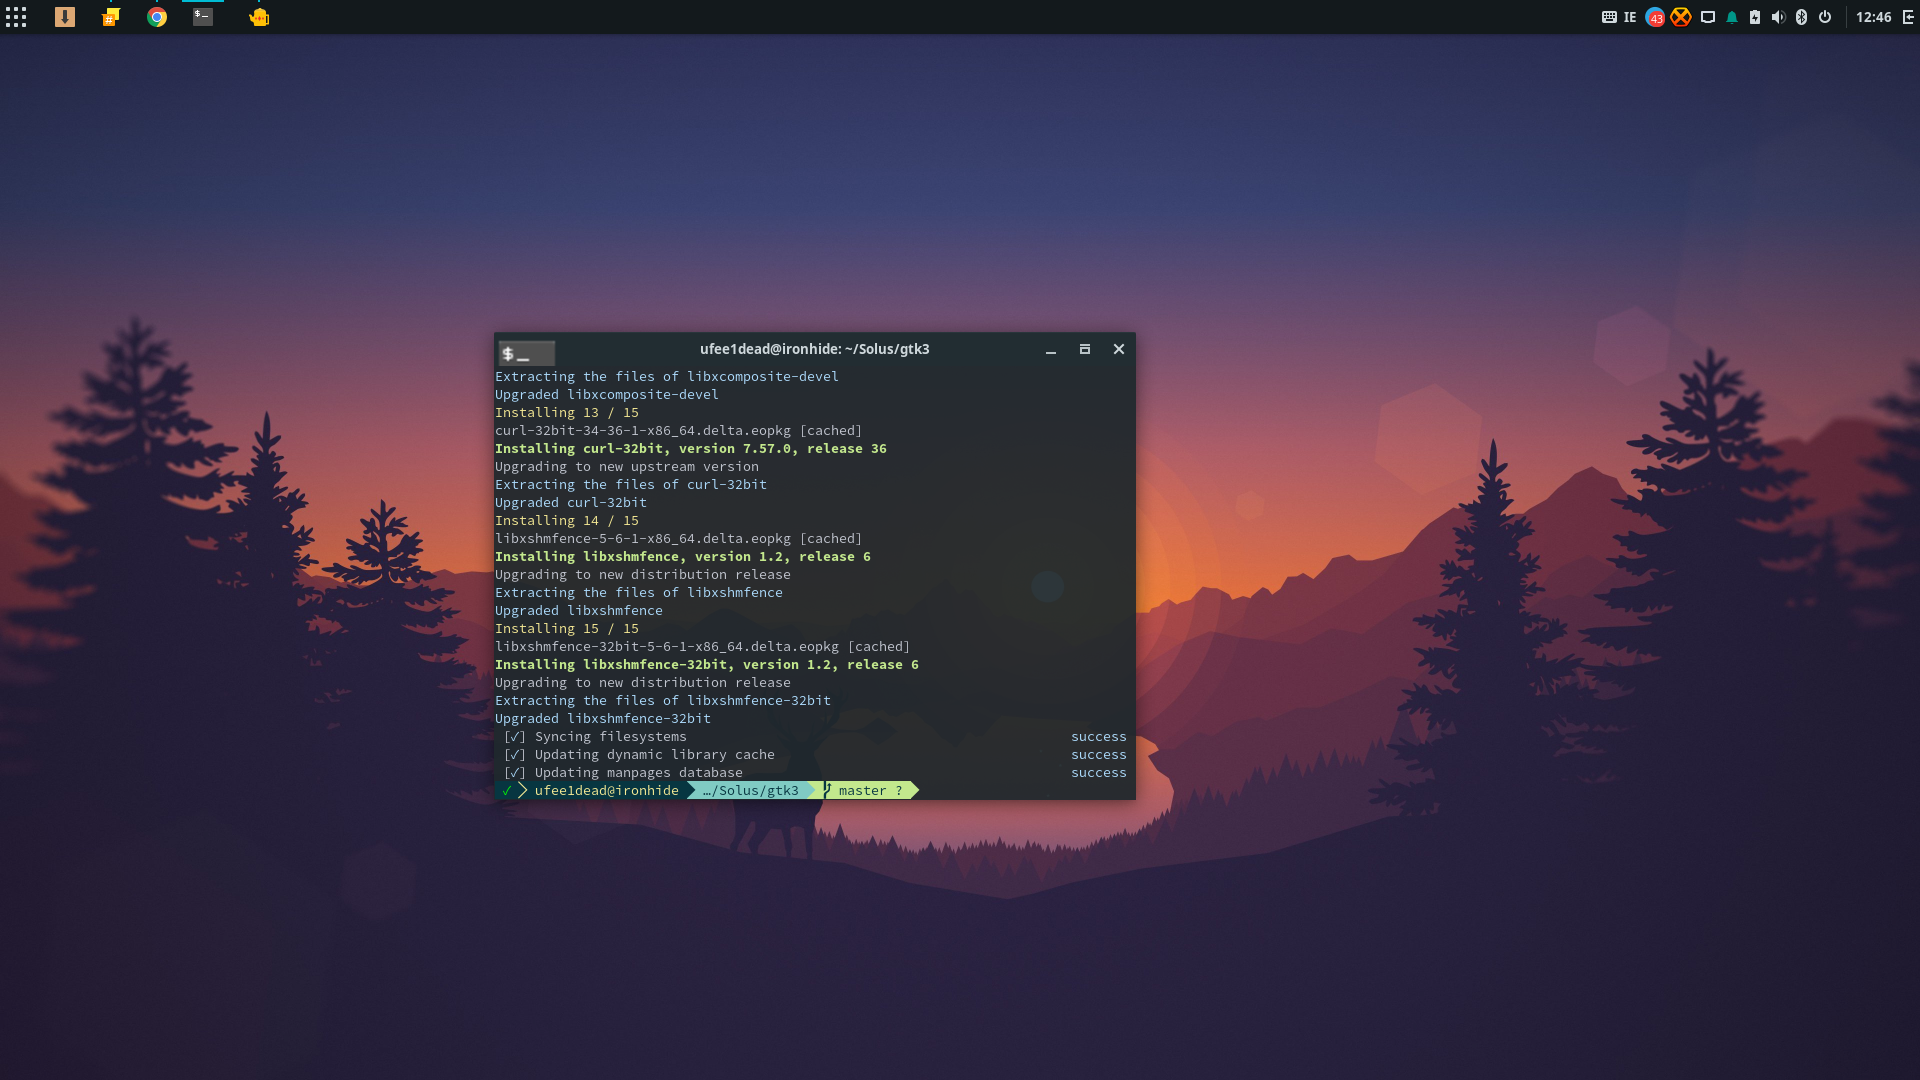Open the volume control speaker icon
This screenshot has height=1080, width=1920.
pyautogui.click(x=1778, y=17)
